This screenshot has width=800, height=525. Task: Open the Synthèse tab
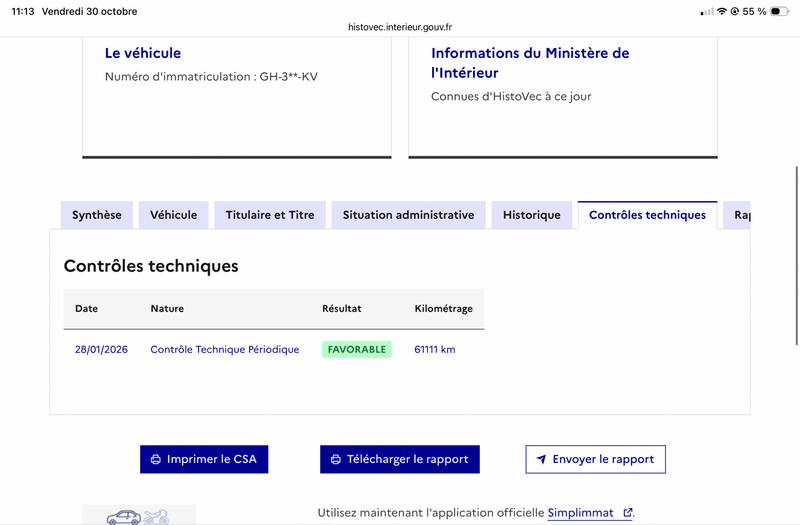[97, 215]
